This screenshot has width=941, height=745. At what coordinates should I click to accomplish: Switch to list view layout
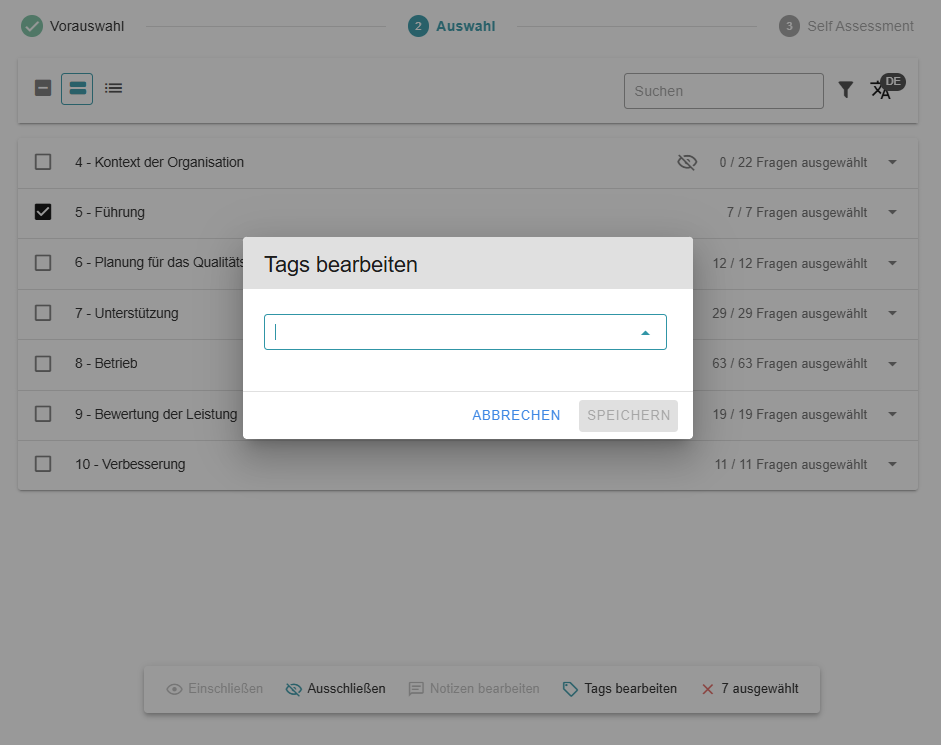114,89
